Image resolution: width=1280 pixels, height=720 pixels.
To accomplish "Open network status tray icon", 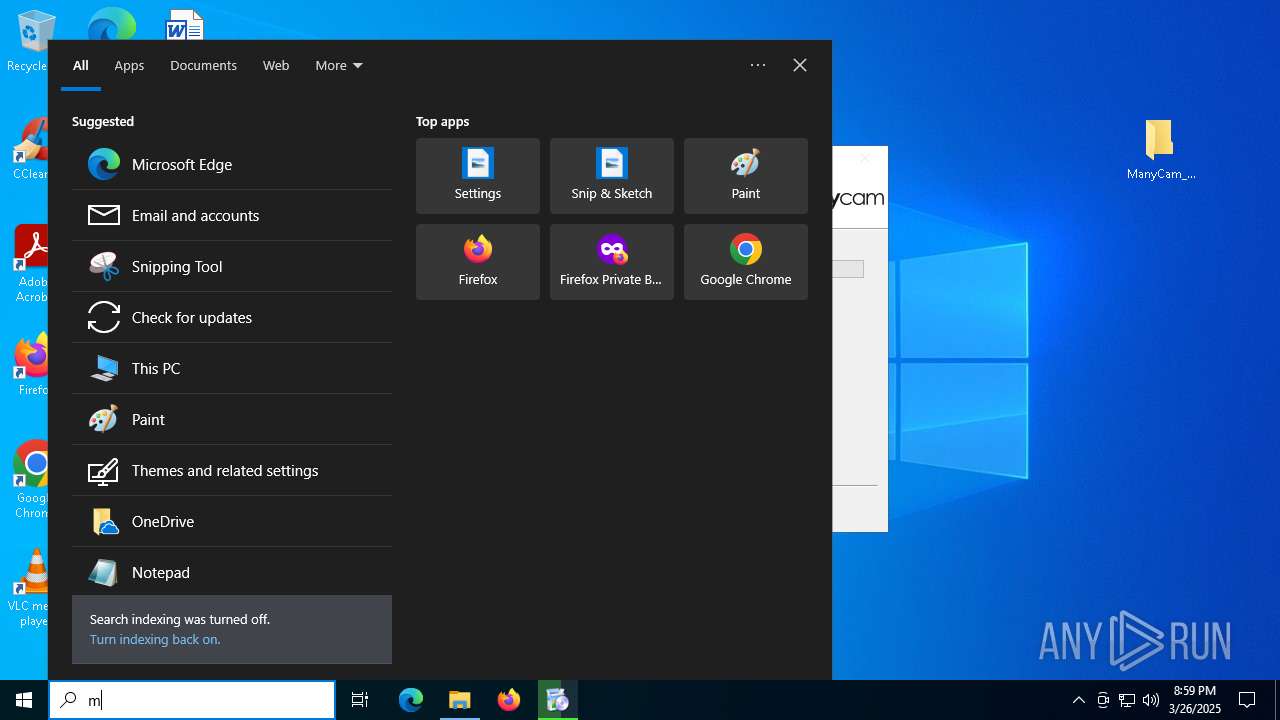I will click(x=1127, y=700).
